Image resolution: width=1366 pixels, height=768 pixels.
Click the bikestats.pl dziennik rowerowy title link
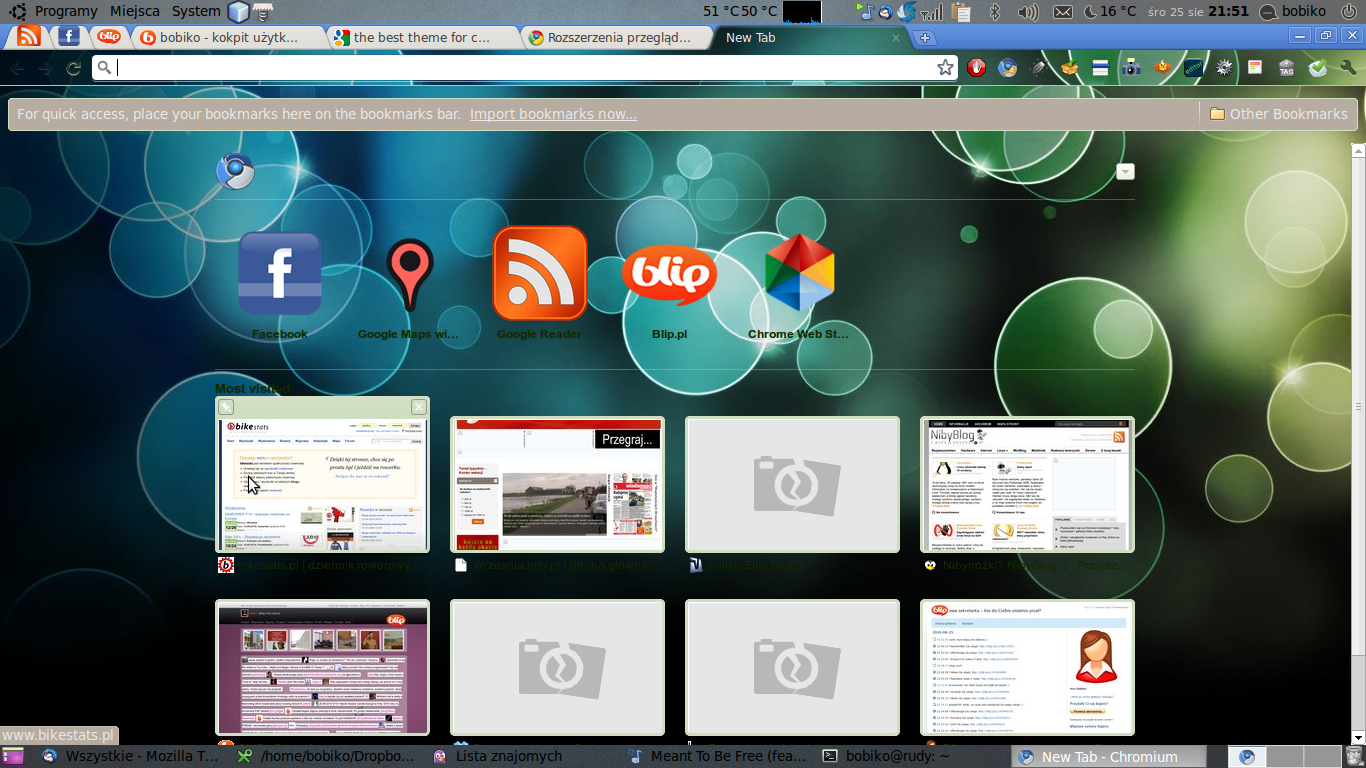click(x=324, y=565)
